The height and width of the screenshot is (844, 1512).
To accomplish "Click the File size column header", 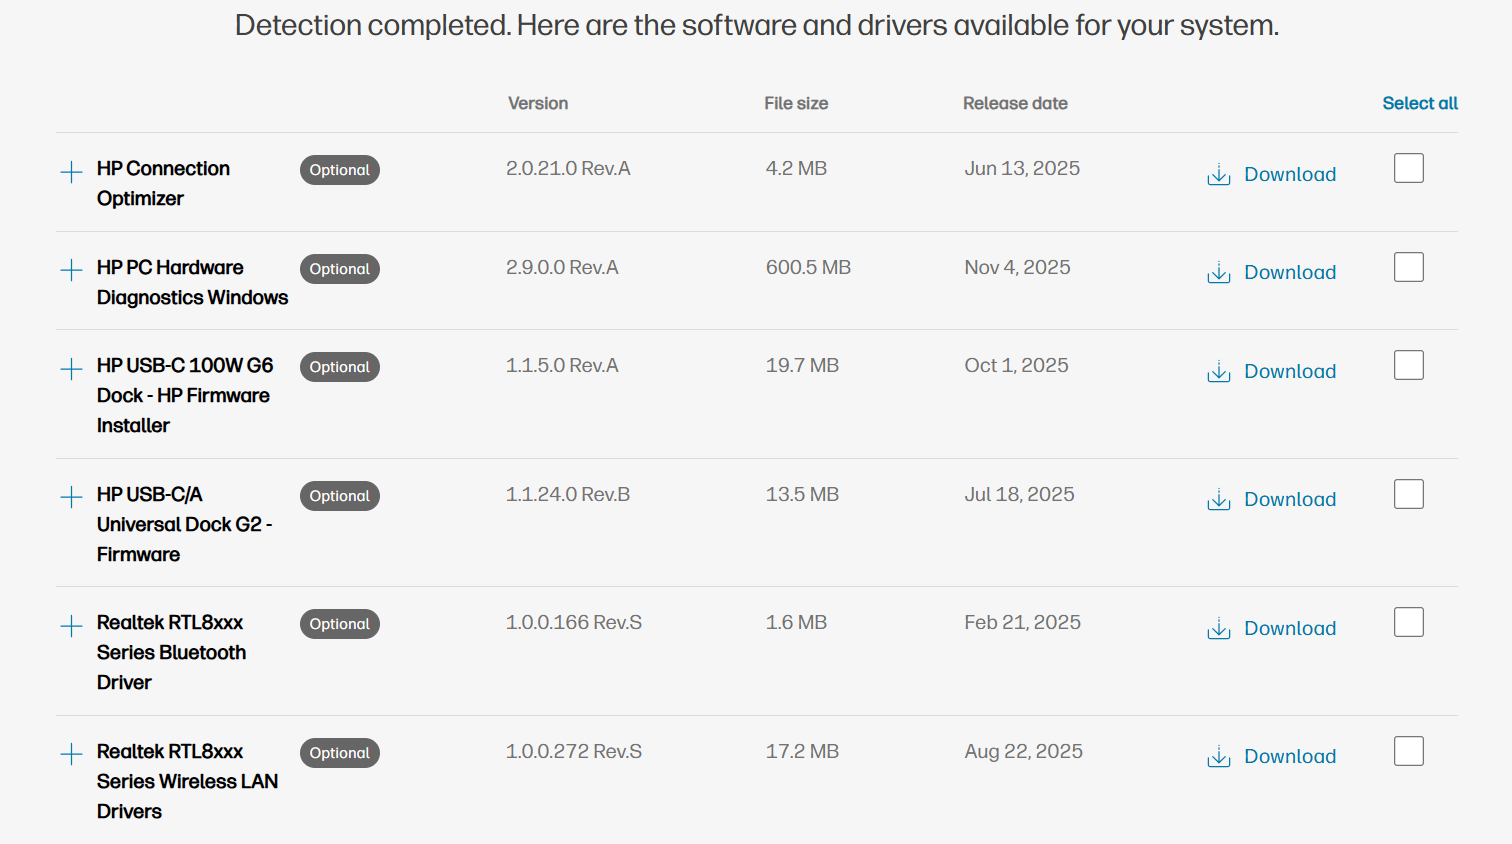I will [x=796, y=103].
